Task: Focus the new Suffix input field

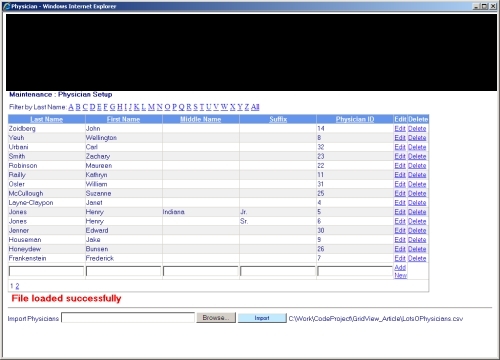Action: (278, 271)
